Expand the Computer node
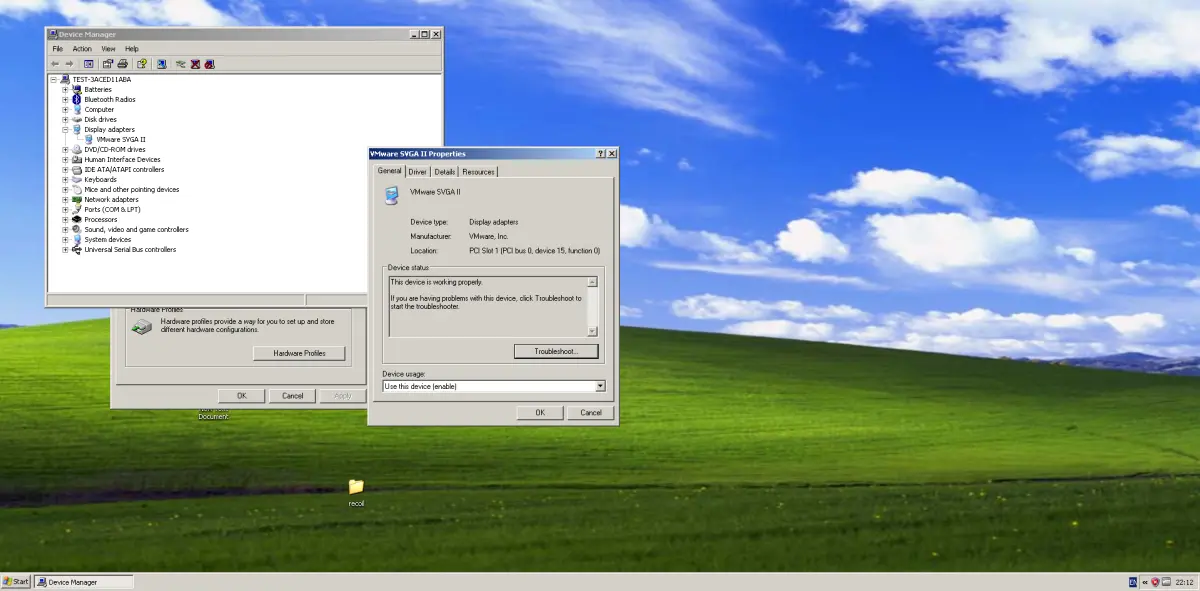Screen dimensions: 1200x591 66,109
